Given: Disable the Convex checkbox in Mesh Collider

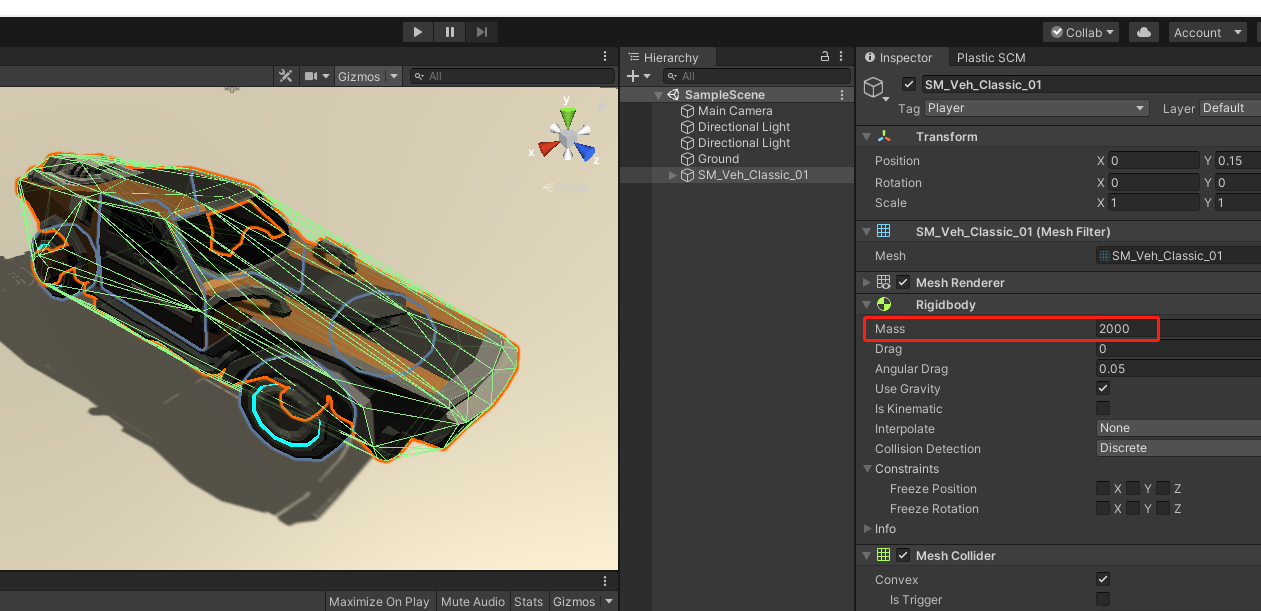Looking at the screenshot, I should pos(1103,579).
